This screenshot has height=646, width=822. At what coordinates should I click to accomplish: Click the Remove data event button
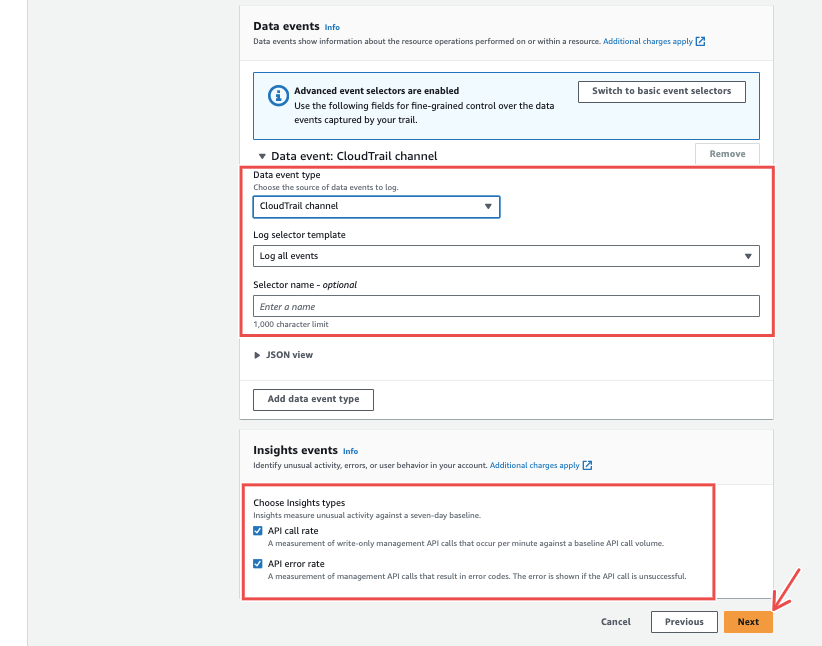pos(727,154)
